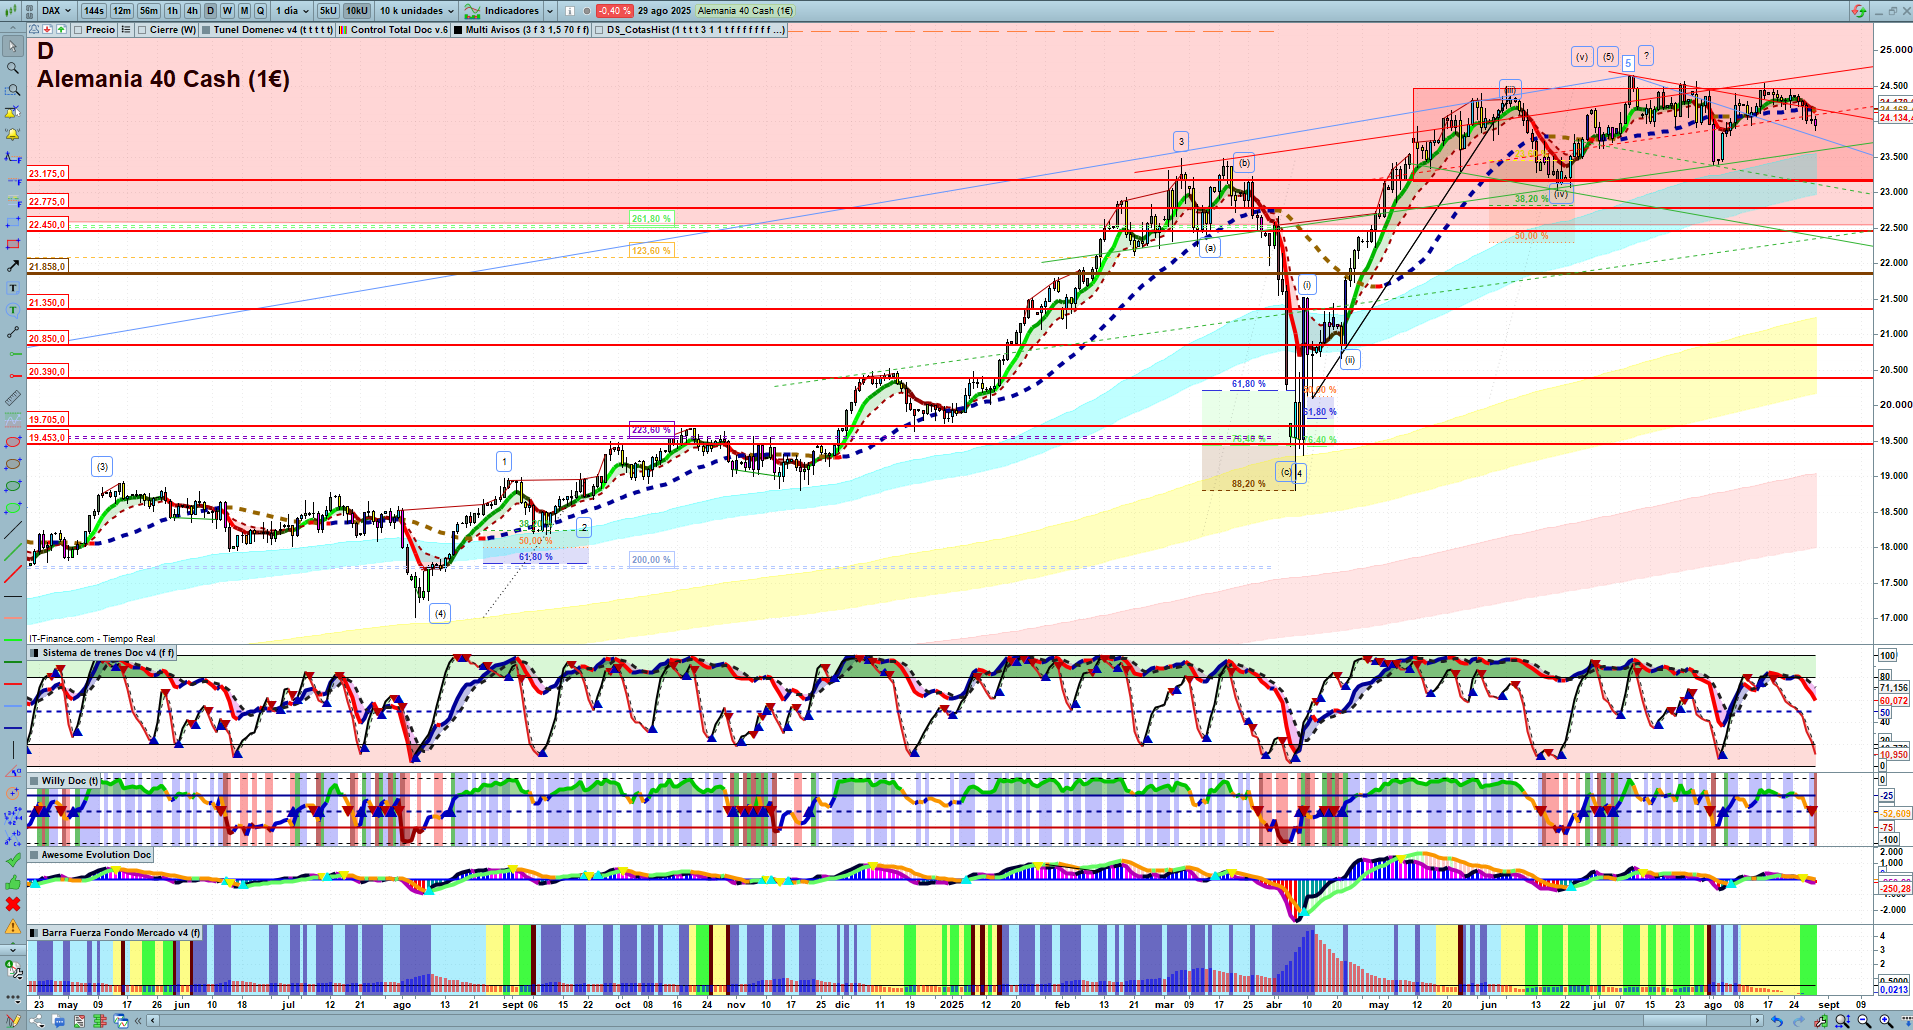Click the Tunel Domenec v4 color swatch
The image size is (1913, 1030).
(x=206, y=30)
